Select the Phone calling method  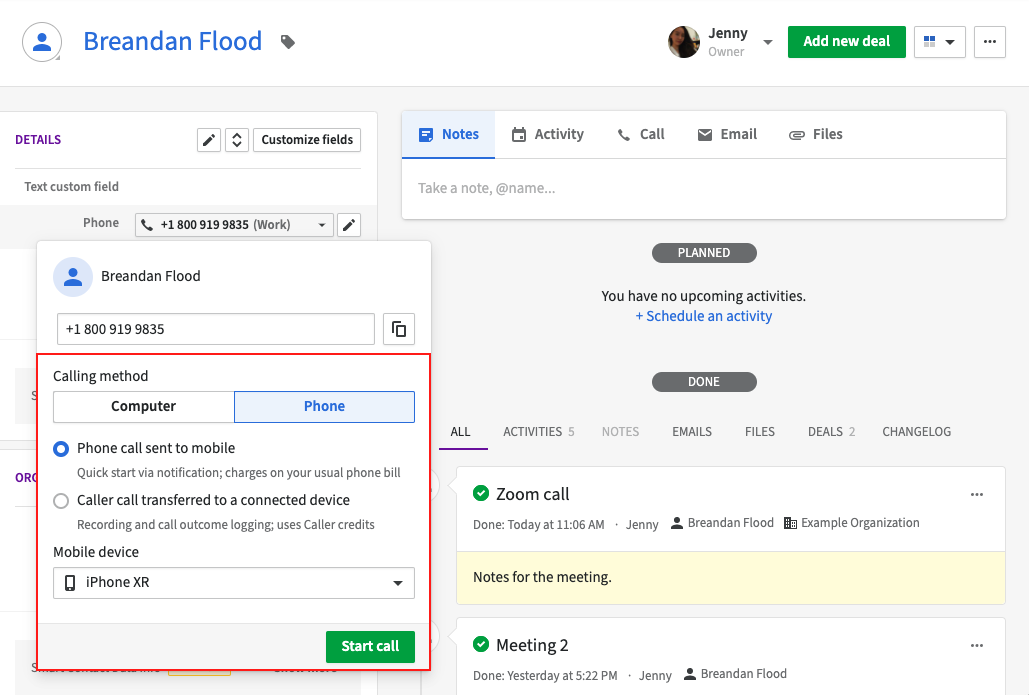pos(324,406)
